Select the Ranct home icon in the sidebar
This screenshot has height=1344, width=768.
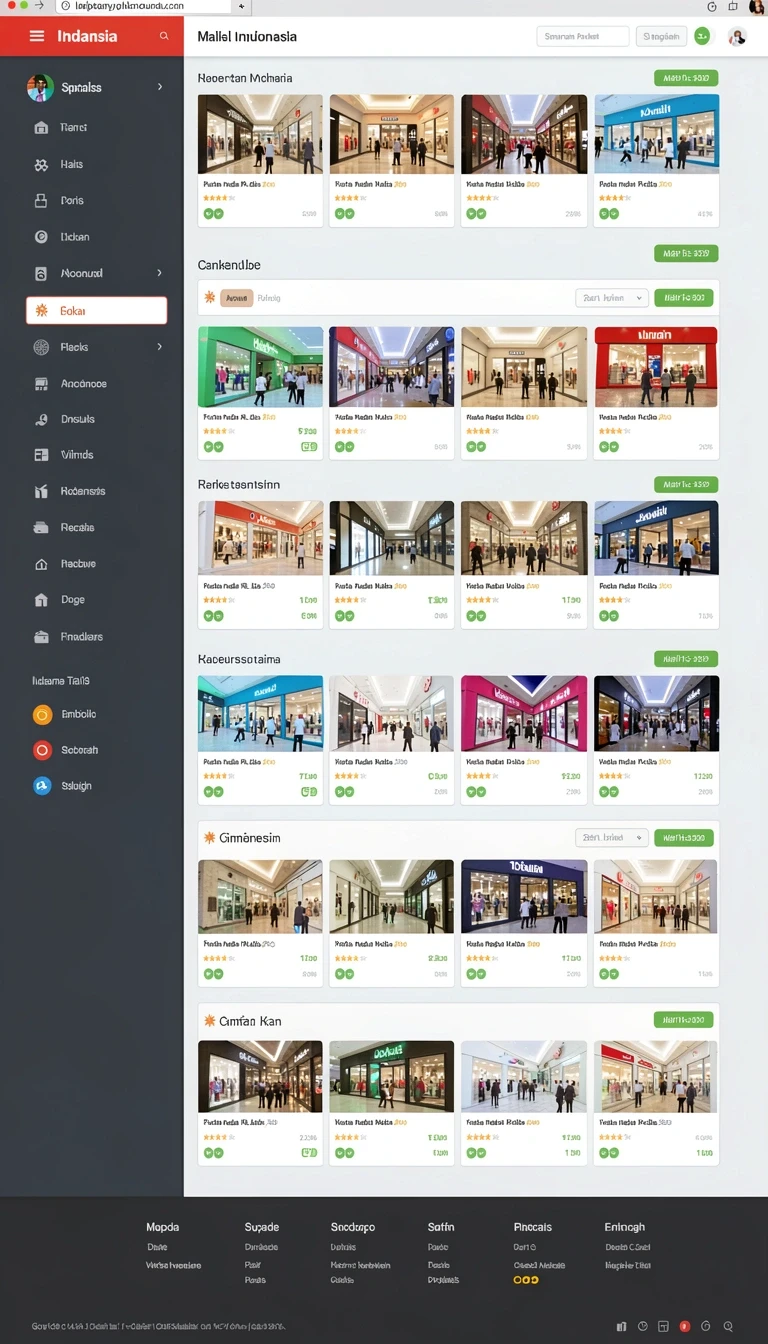coord(41,128)
